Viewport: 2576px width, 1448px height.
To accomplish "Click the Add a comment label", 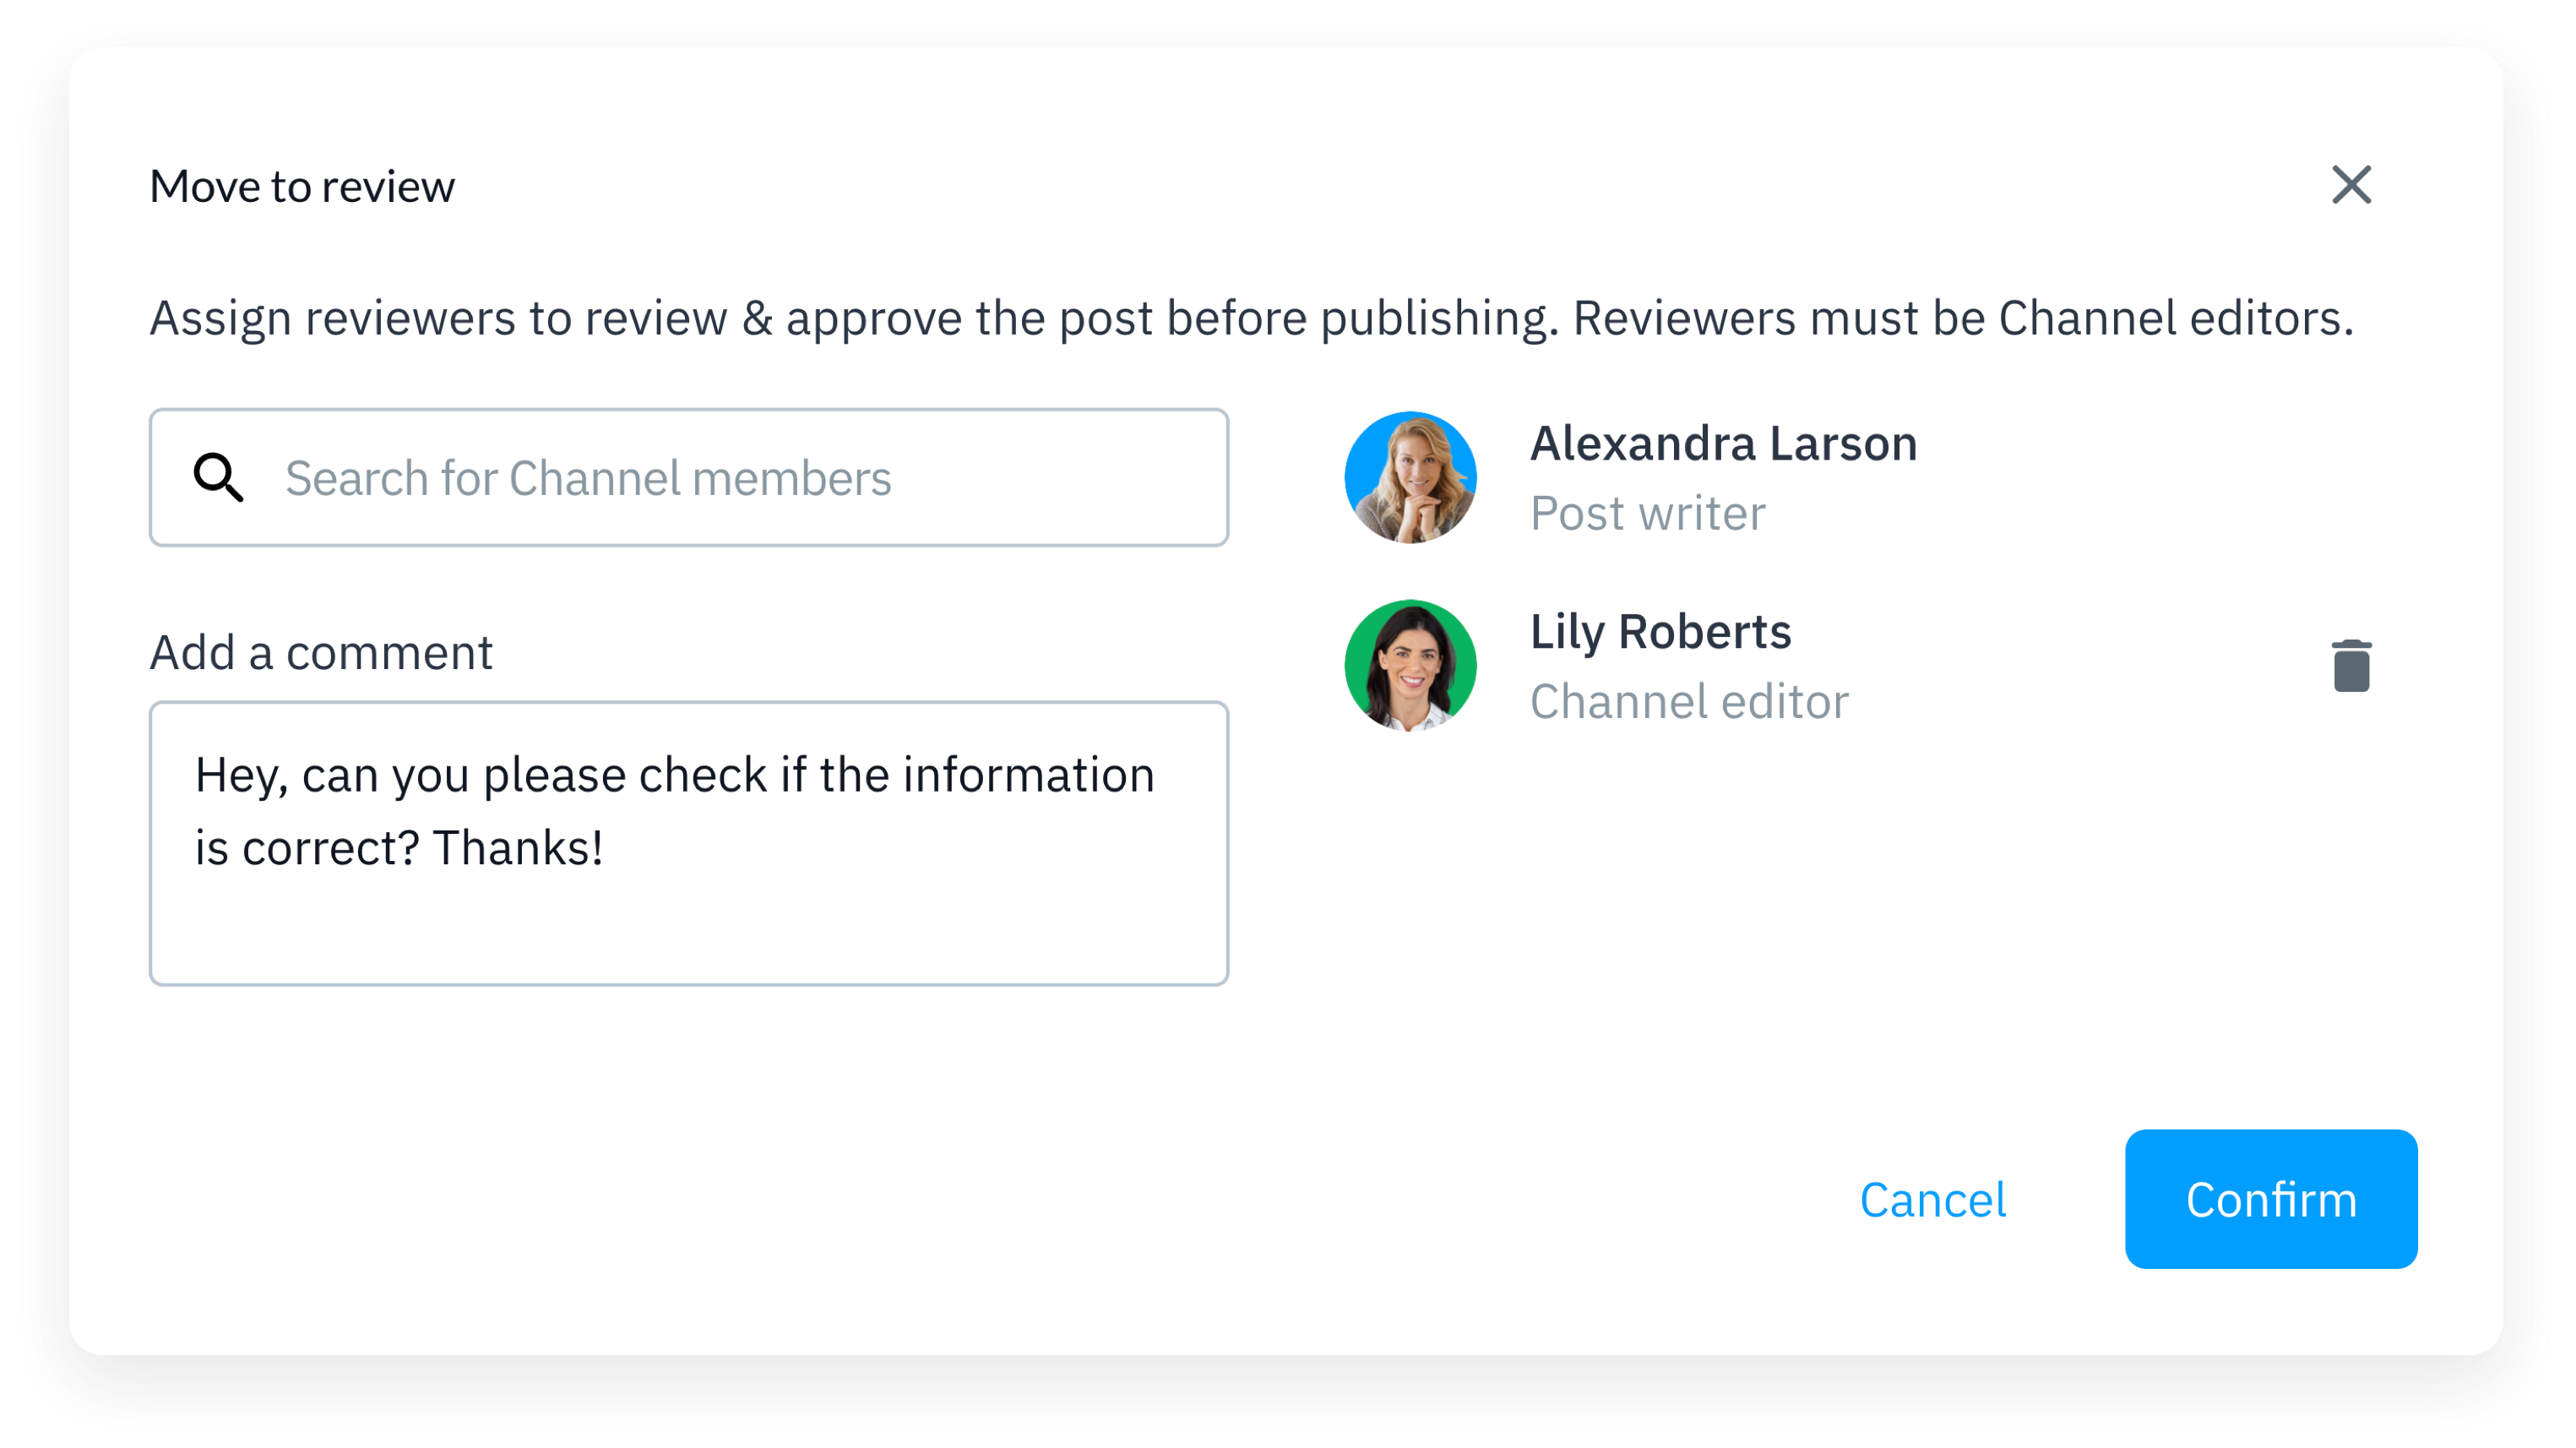I will [321, 652].
